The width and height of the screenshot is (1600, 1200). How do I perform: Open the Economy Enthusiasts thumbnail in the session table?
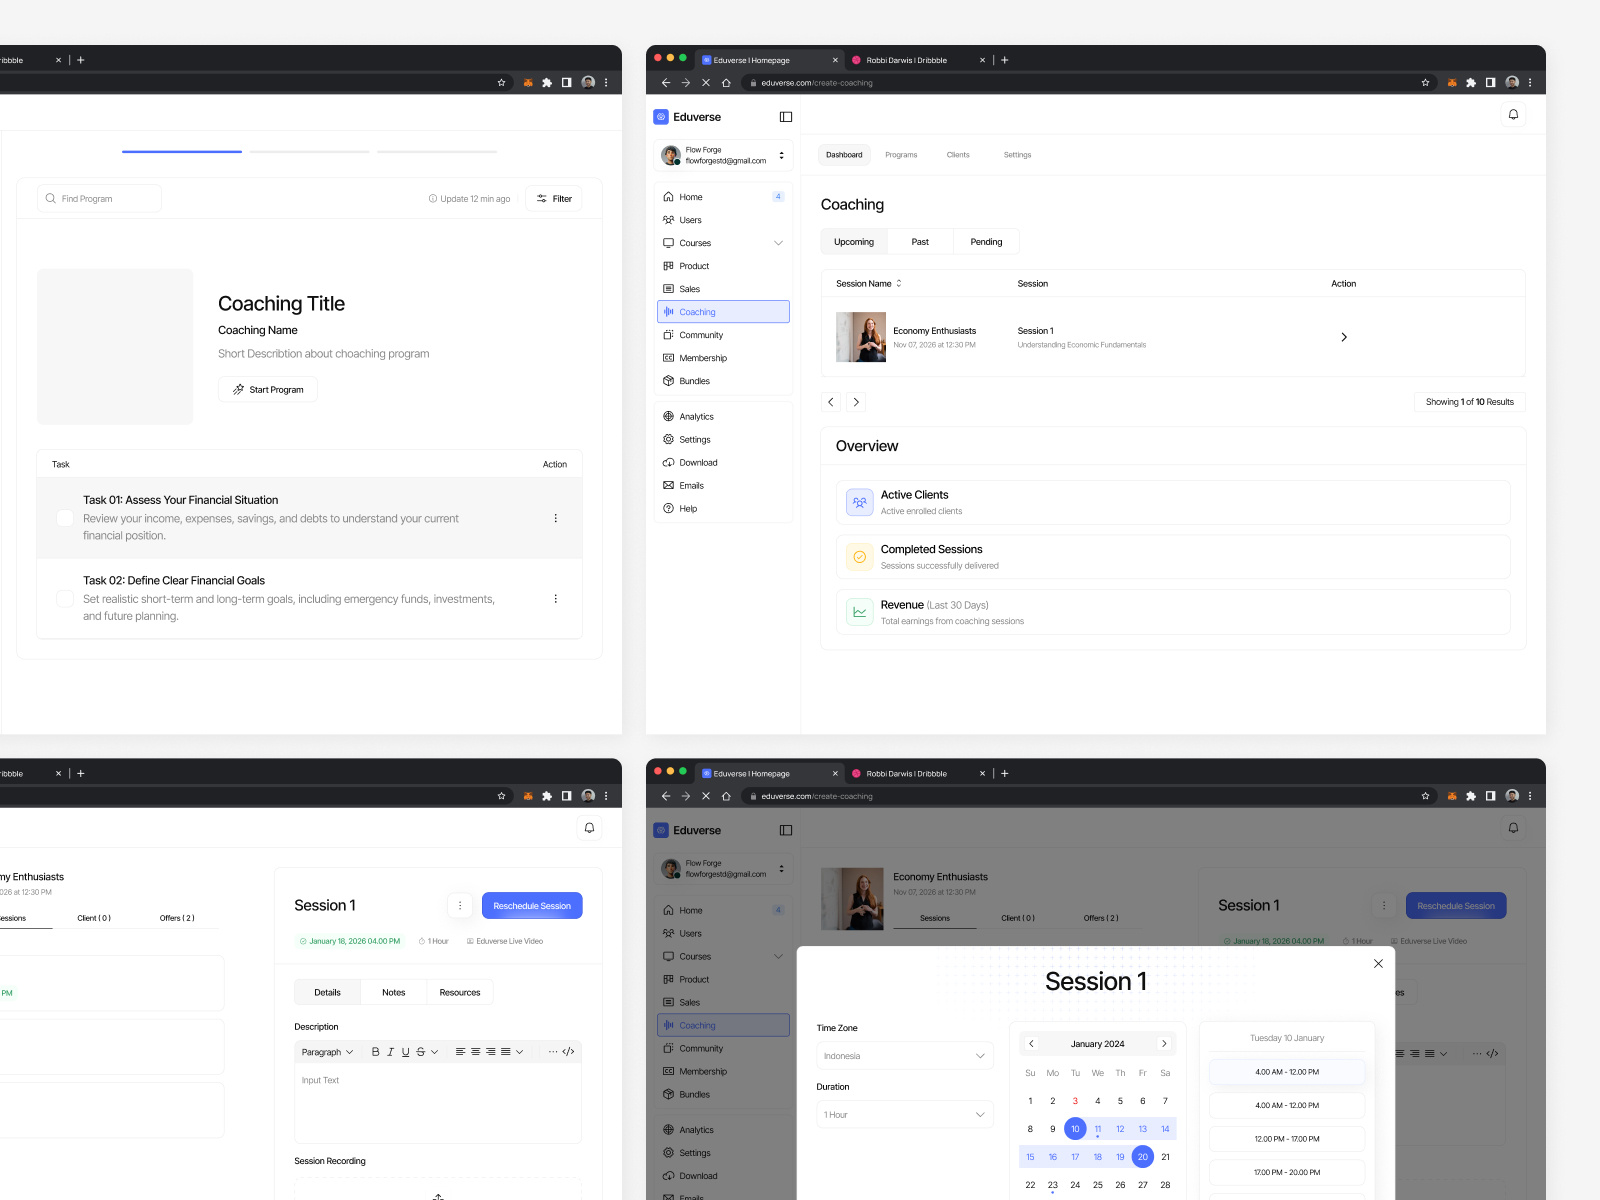(861, 337)
